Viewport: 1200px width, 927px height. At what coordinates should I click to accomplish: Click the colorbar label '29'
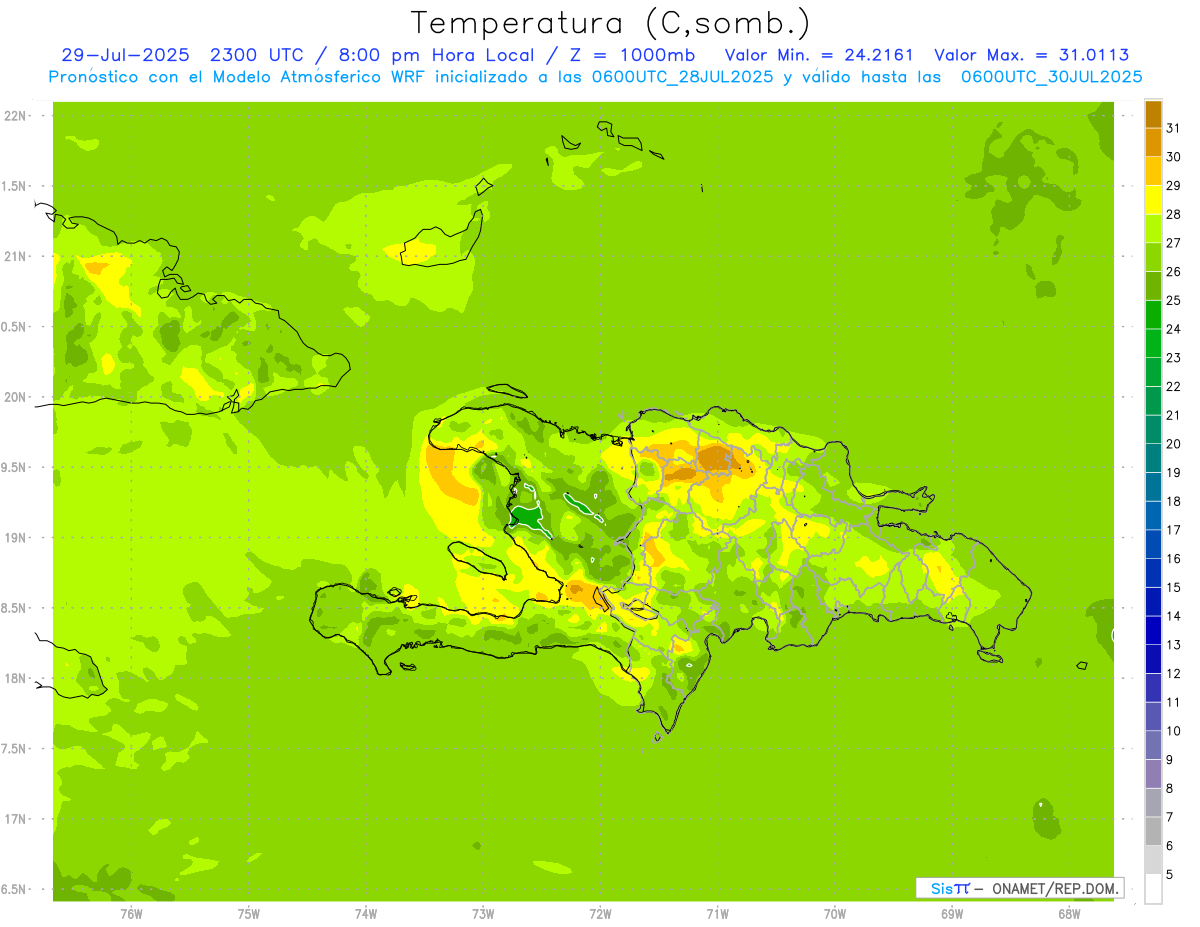point(1173,185)
